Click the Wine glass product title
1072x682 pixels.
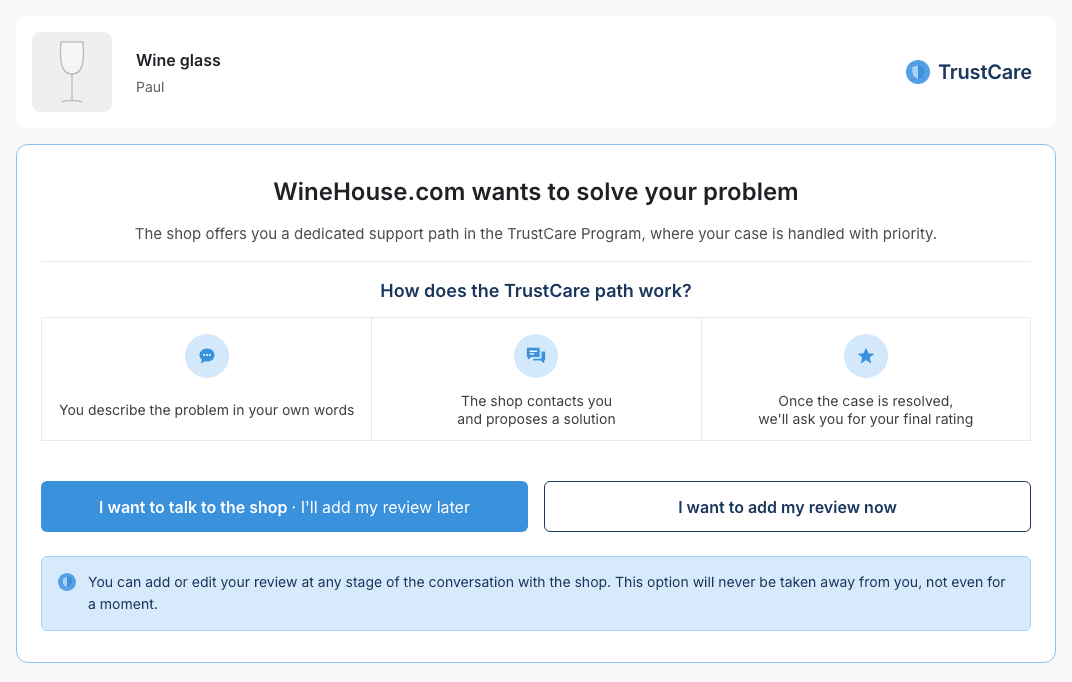click(178, 60)
